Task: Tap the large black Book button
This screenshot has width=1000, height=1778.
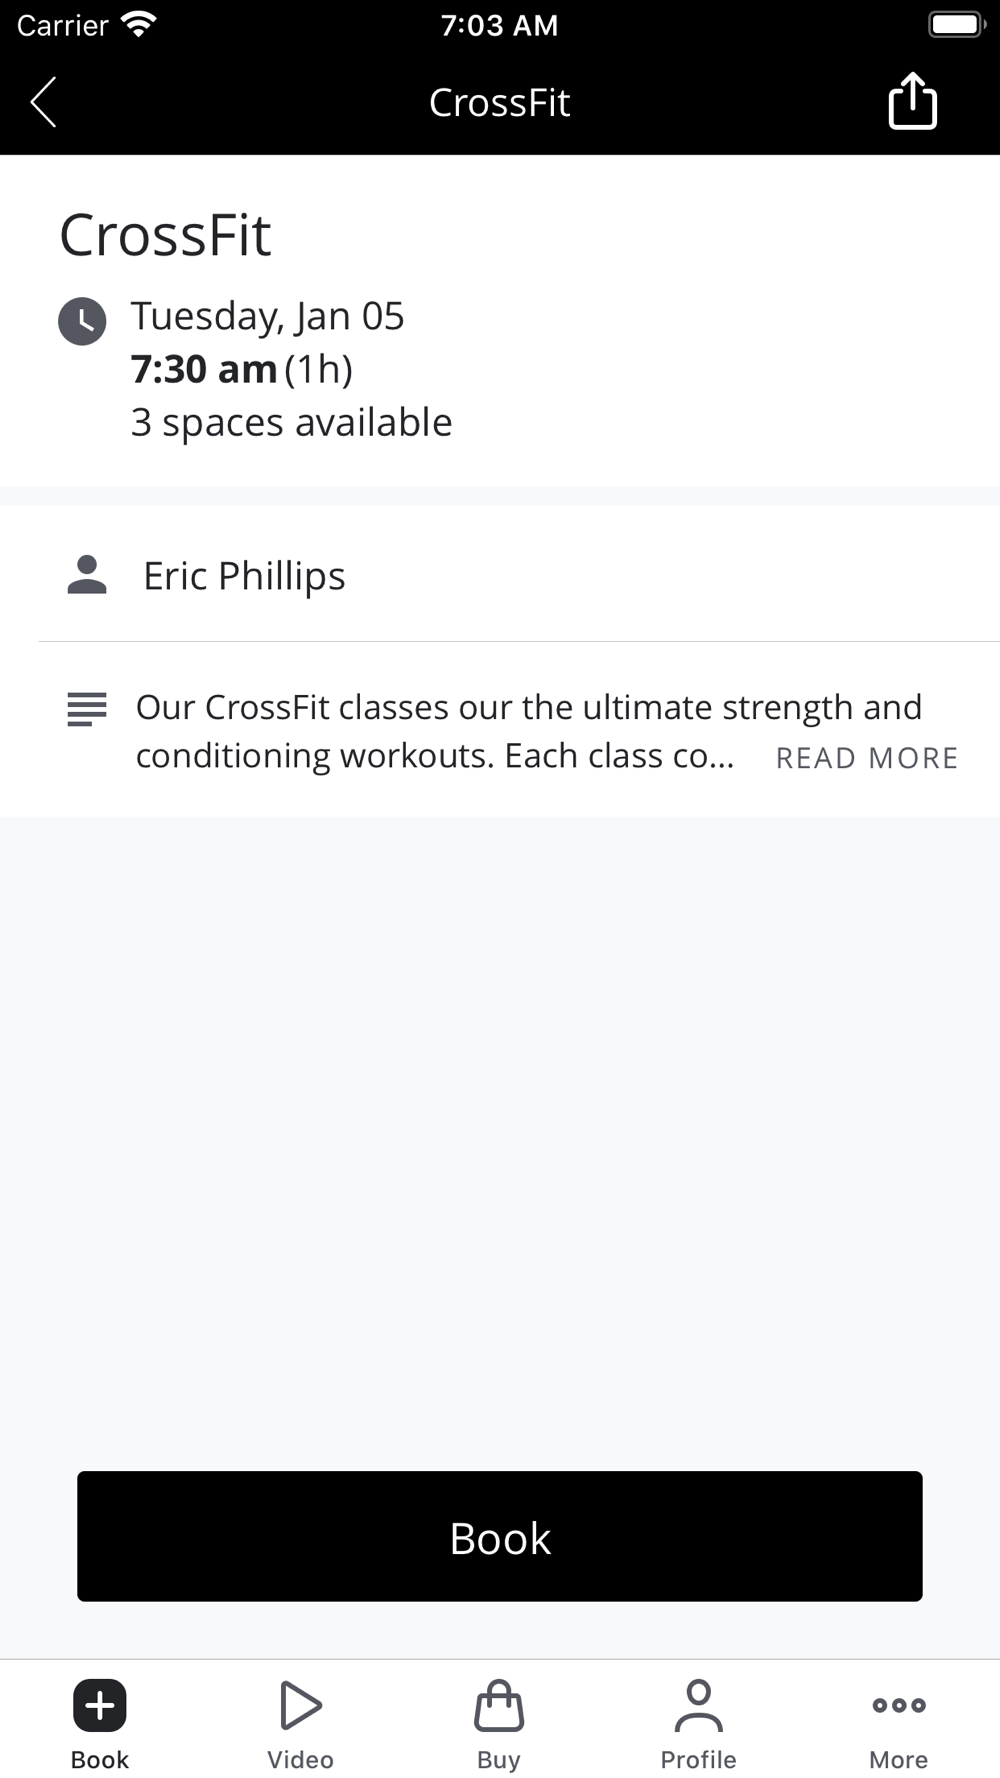Action: (500, 1536)
